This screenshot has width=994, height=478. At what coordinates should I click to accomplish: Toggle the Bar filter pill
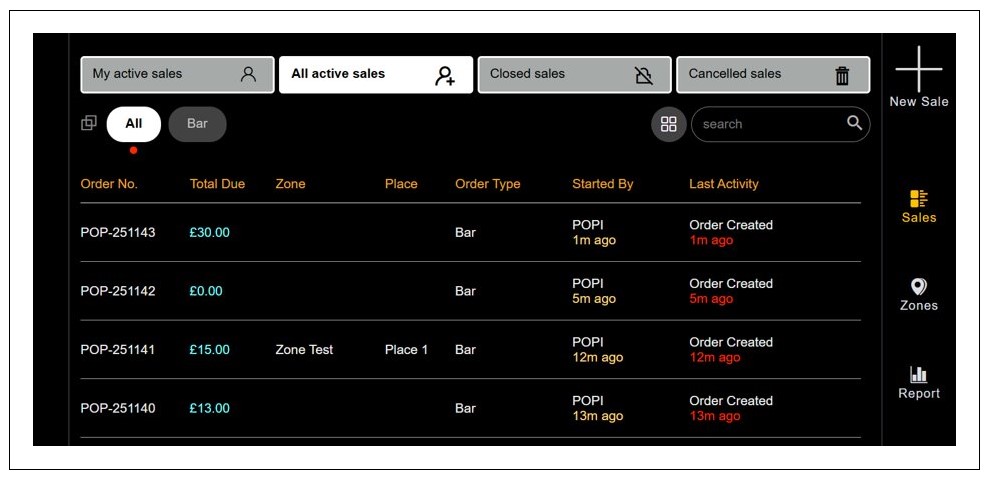tap(197, 124)
